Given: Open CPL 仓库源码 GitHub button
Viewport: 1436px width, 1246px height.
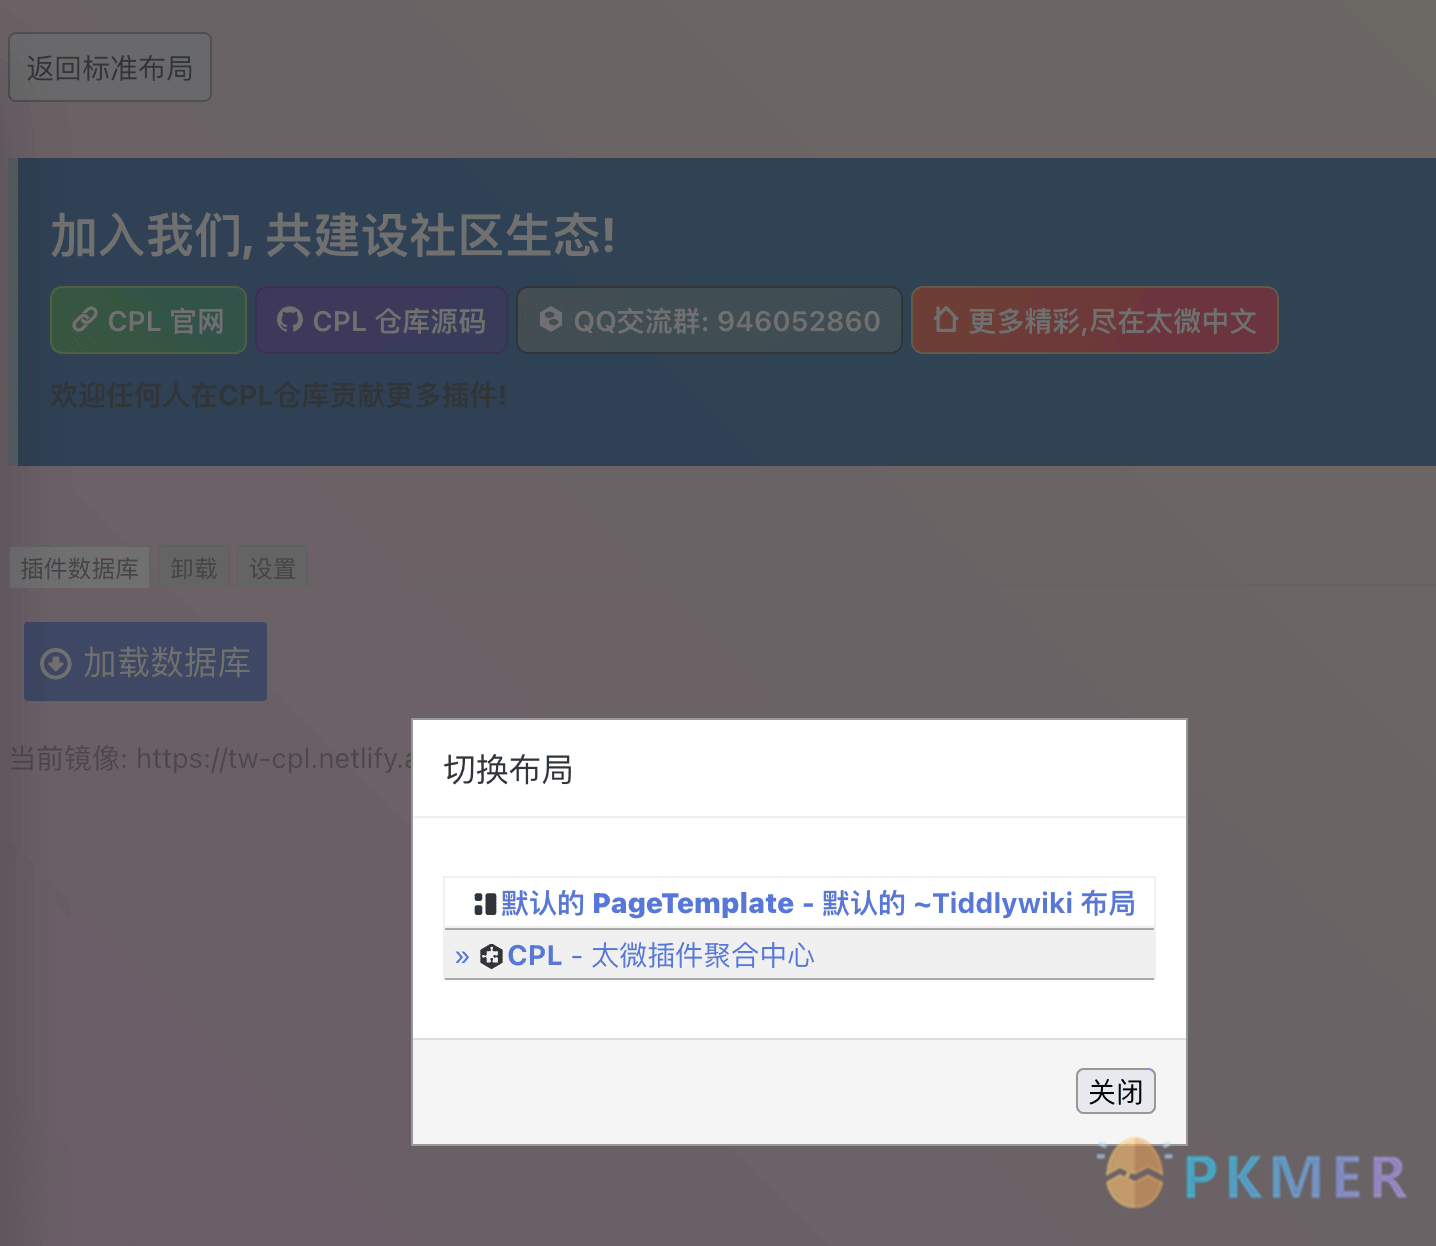Looking at the screenshot, I should (381, 320).
